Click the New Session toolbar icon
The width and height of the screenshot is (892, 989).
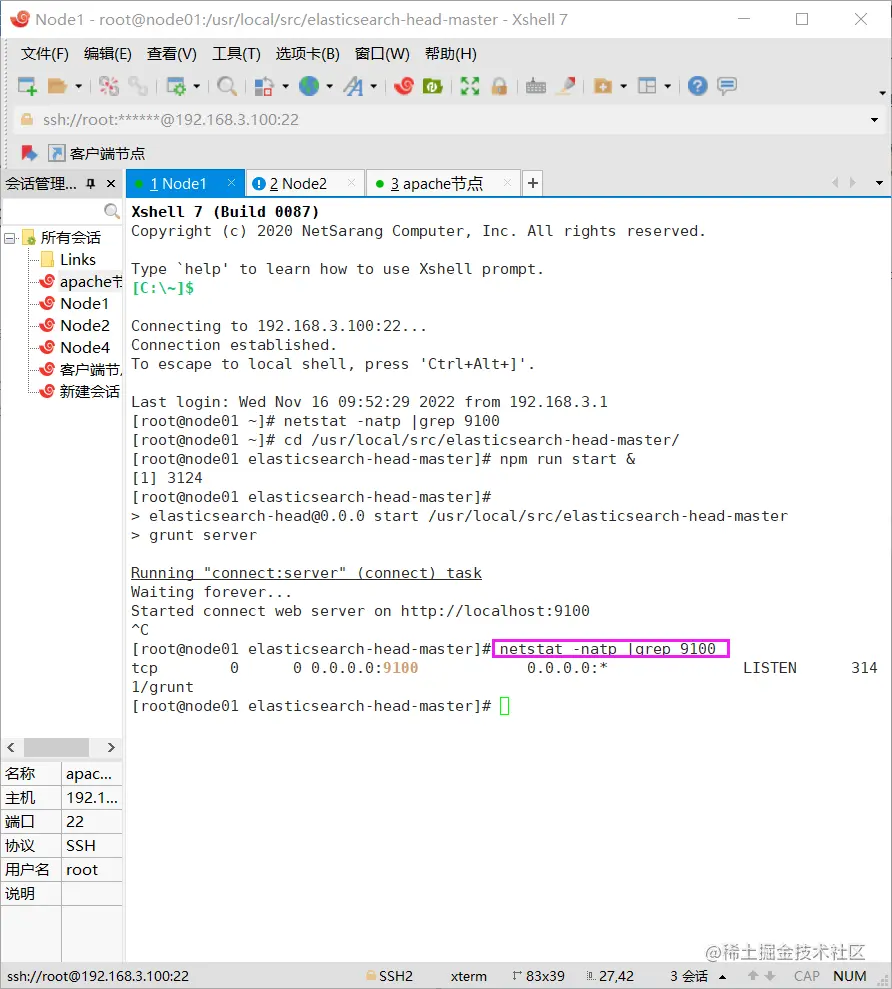pyautogui.click(x=27, y=86)
